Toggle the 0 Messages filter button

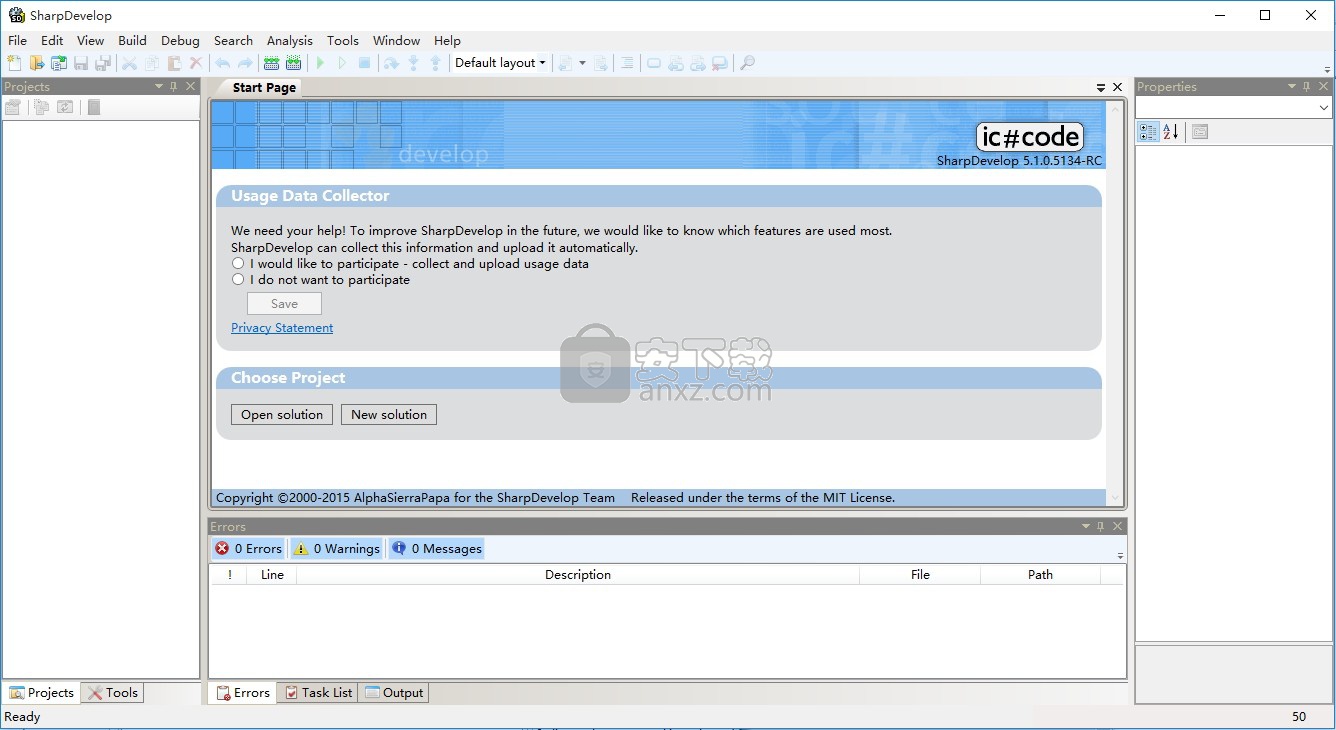click(x=437, y=549)
